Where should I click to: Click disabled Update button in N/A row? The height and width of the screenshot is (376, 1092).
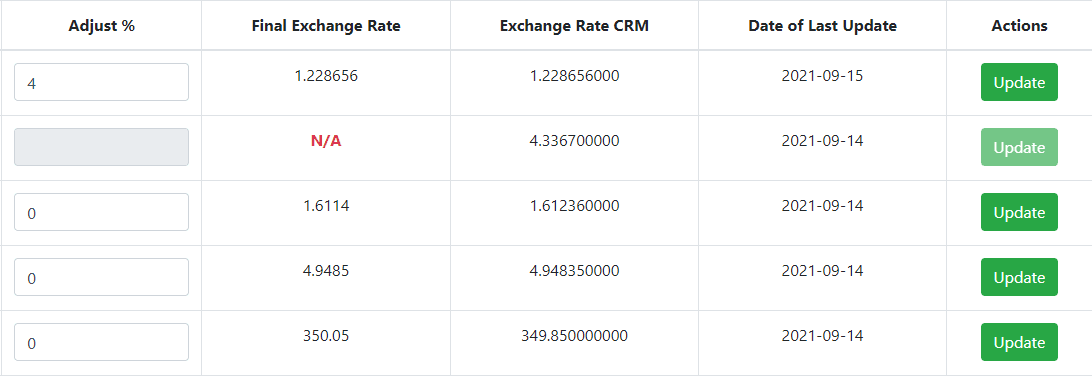click(1019, 147)
